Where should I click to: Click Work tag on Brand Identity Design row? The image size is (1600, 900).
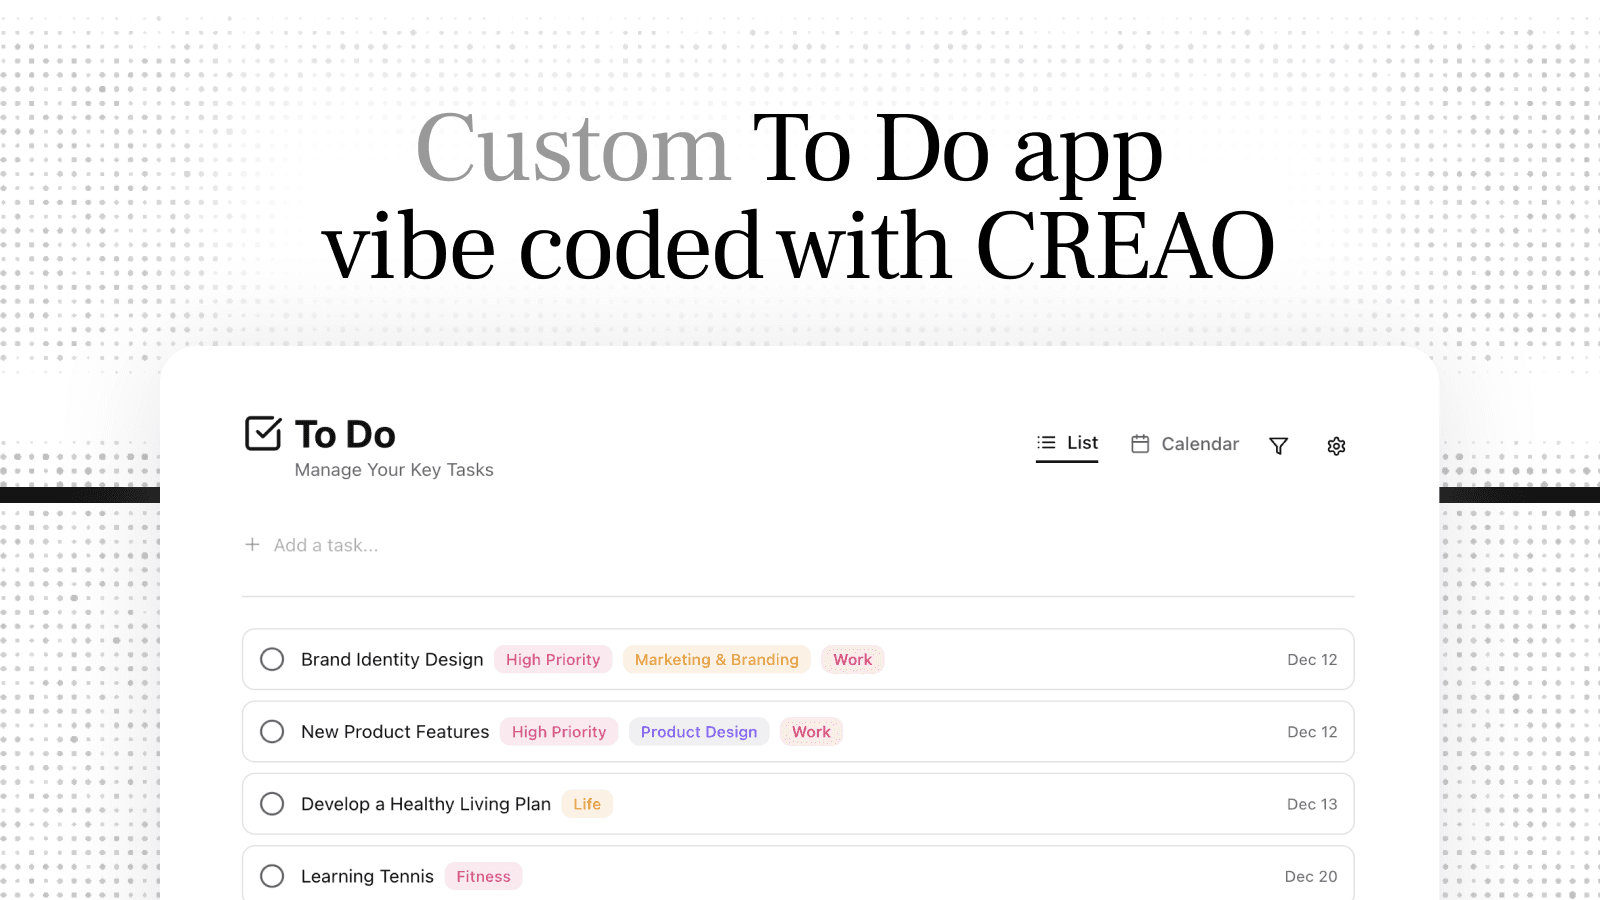point(853,660)
